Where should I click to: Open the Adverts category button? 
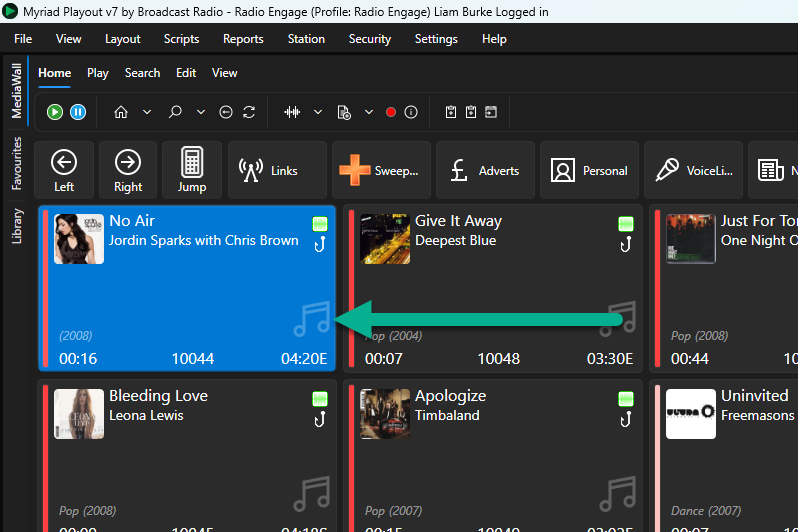[x=485, y=170]
